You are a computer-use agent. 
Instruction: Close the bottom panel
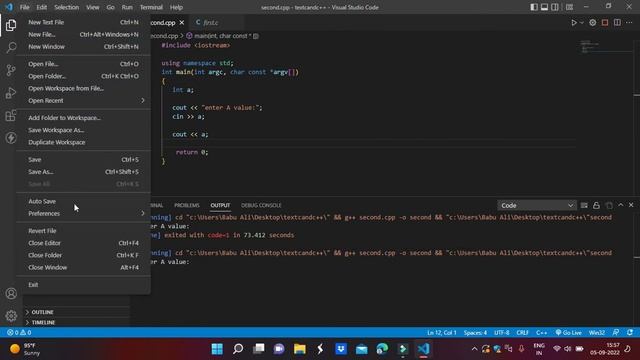(631, 205)
